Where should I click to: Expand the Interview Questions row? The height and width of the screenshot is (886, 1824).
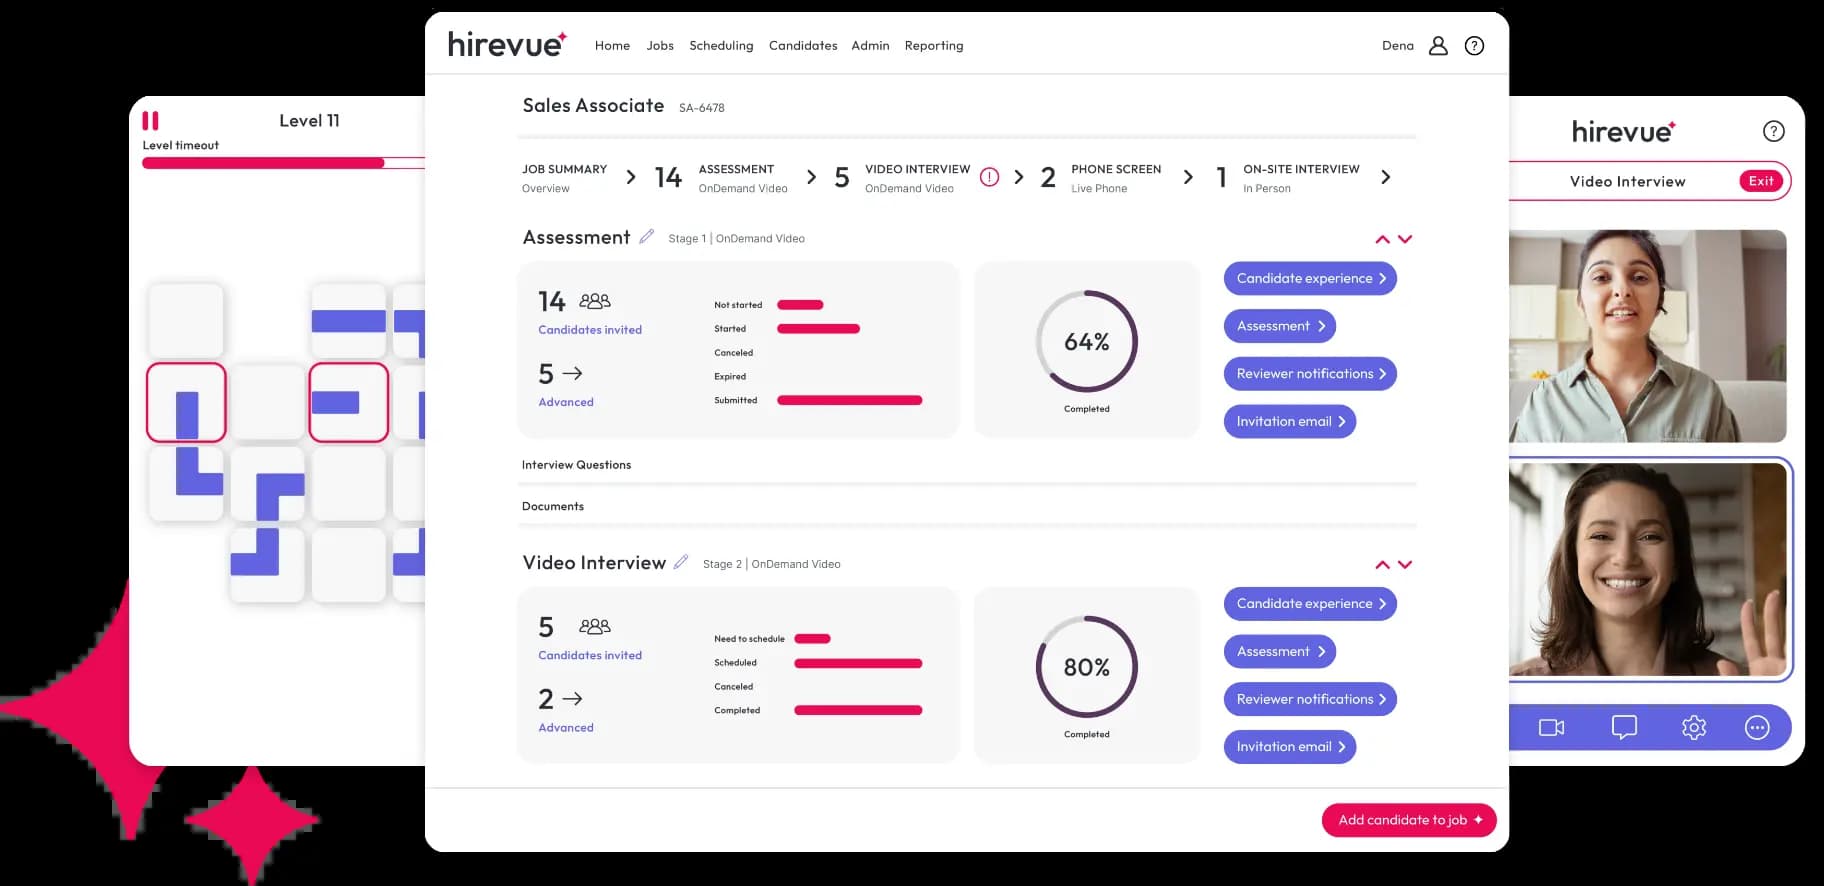(x=967, y=465)
